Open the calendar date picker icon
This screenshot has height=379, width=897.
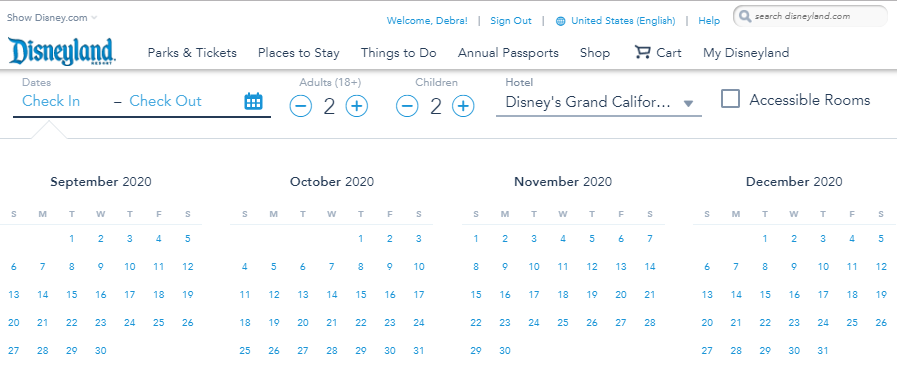click(253, 101)
